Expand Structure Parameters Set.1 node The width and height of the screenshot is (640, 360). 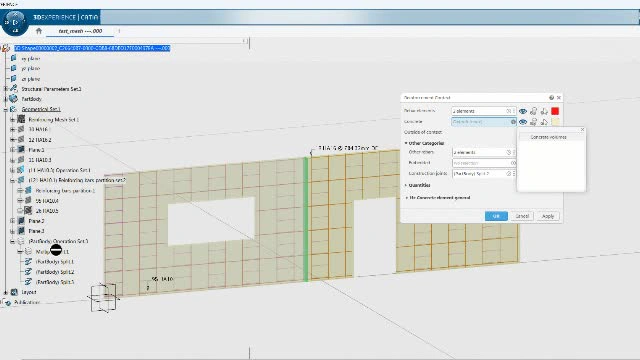pos(6,89)
